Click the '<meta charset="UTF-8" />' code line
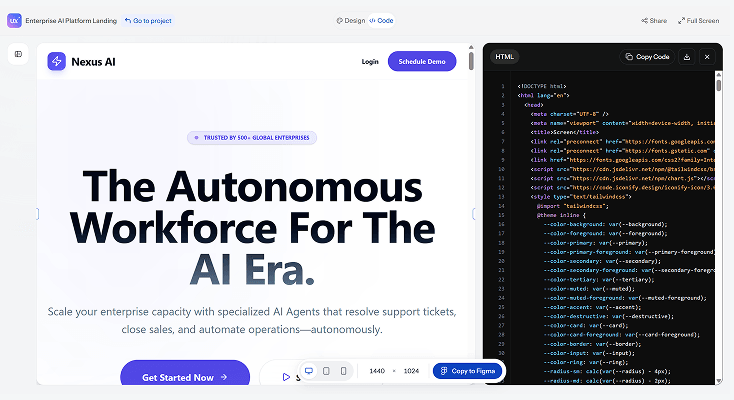The width and height of the screenshot is (734, 400). coord(569,114)
